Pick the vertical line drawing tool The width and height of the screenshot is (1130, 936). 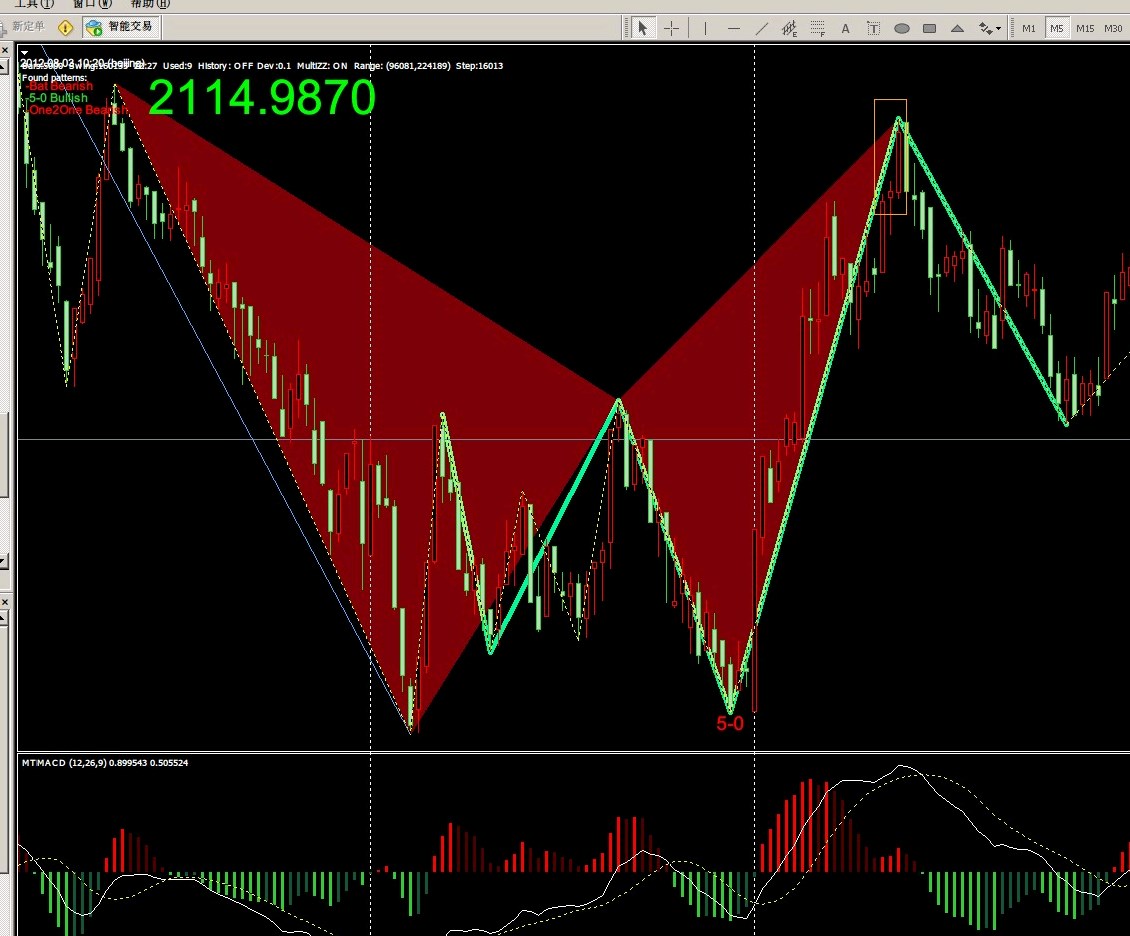pyautogui.click(x=705, y=28)
